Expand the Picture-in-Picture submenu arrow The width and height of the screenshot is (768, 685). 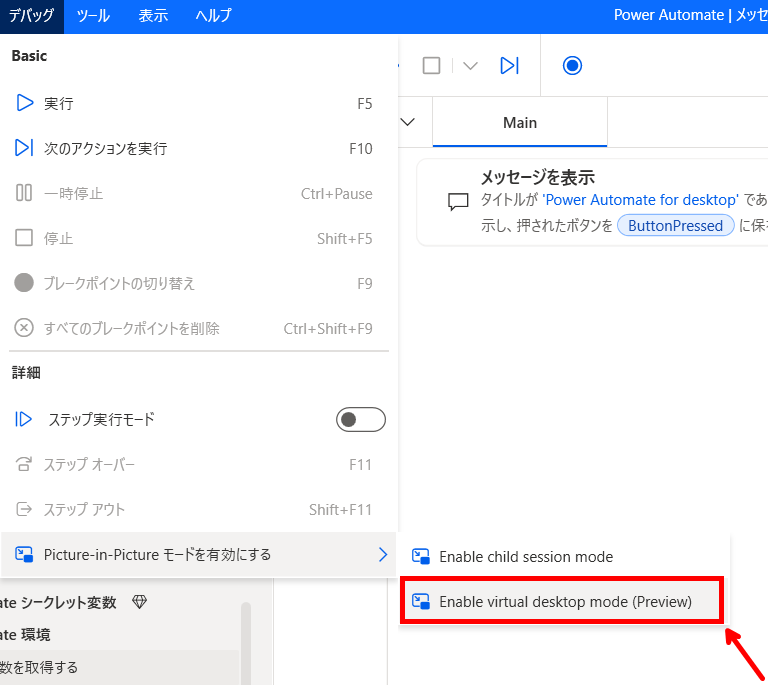pyautogui.click(x=382, y=554)
